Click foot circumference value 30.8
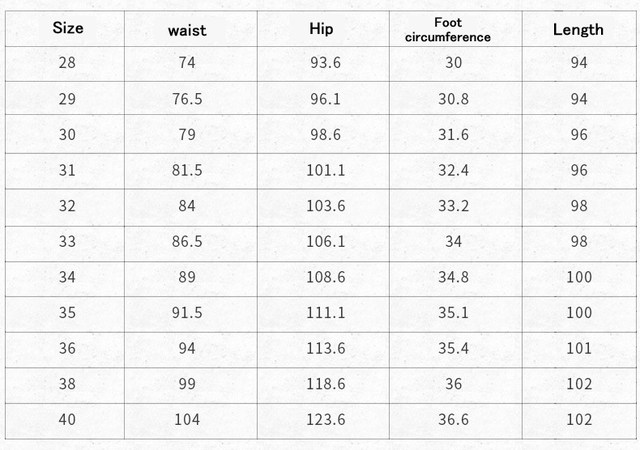640x450 pixels. [x=453, y=99]
